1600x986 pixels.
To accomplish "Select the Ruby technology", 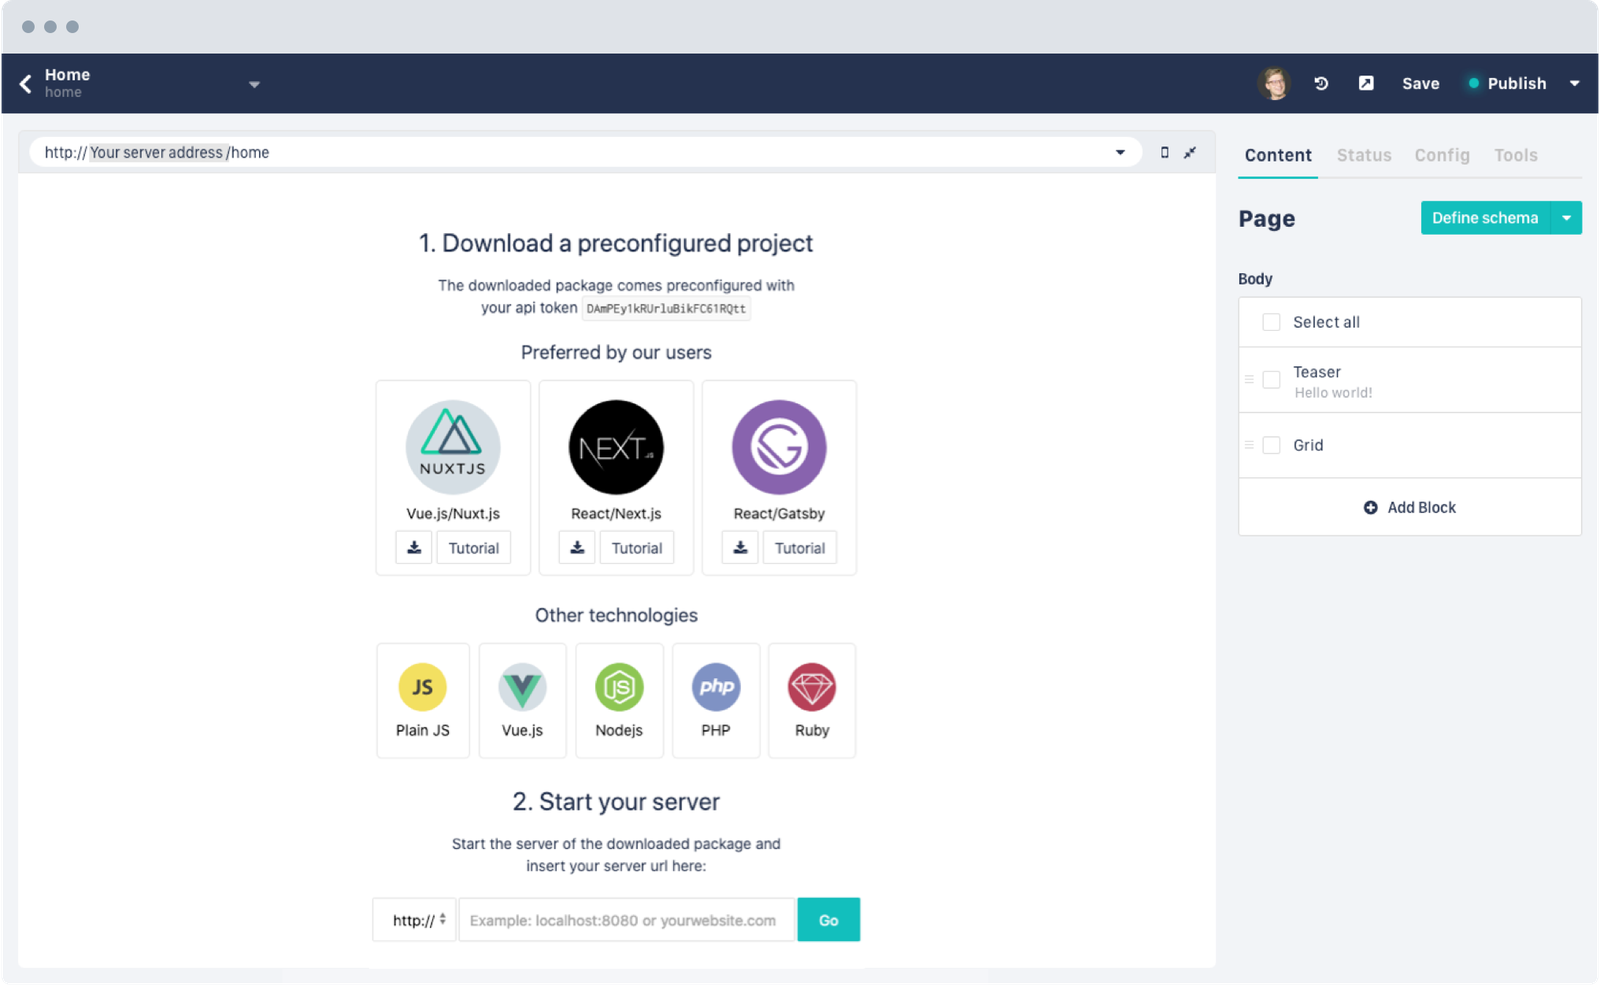I will point(812,701).
